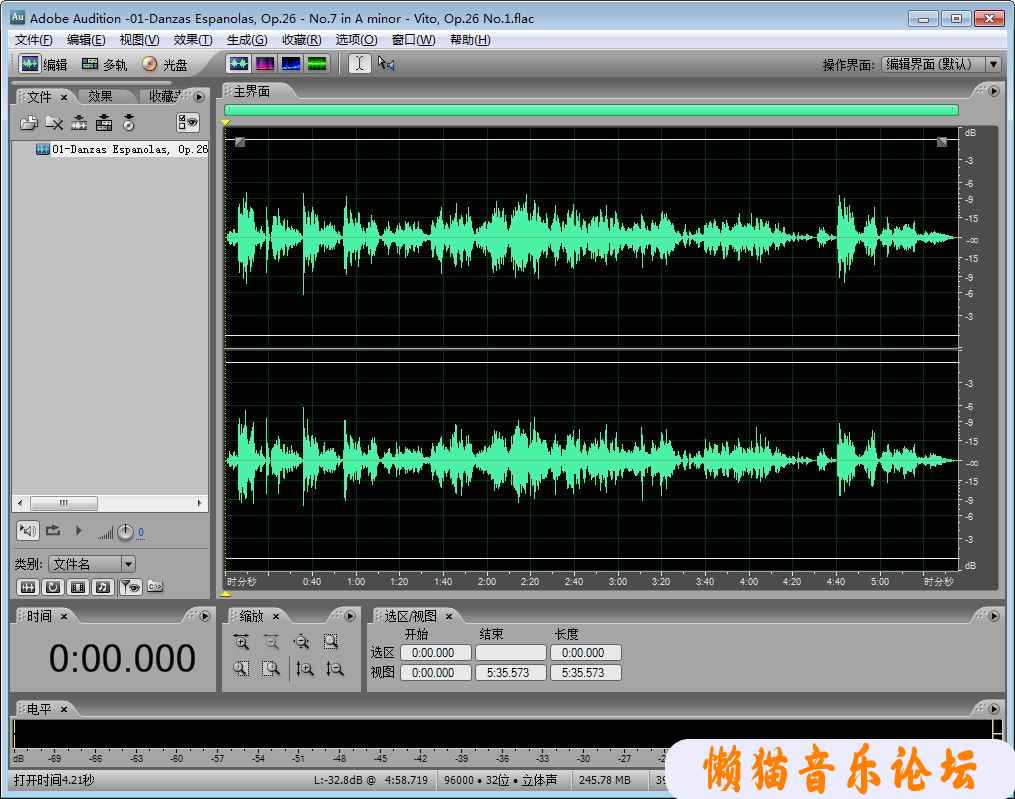This screenshot has width=1015, height=799.
Task: Click the full path C:\ folder icon
Action: pyautogui.click(x=155, y=587)
